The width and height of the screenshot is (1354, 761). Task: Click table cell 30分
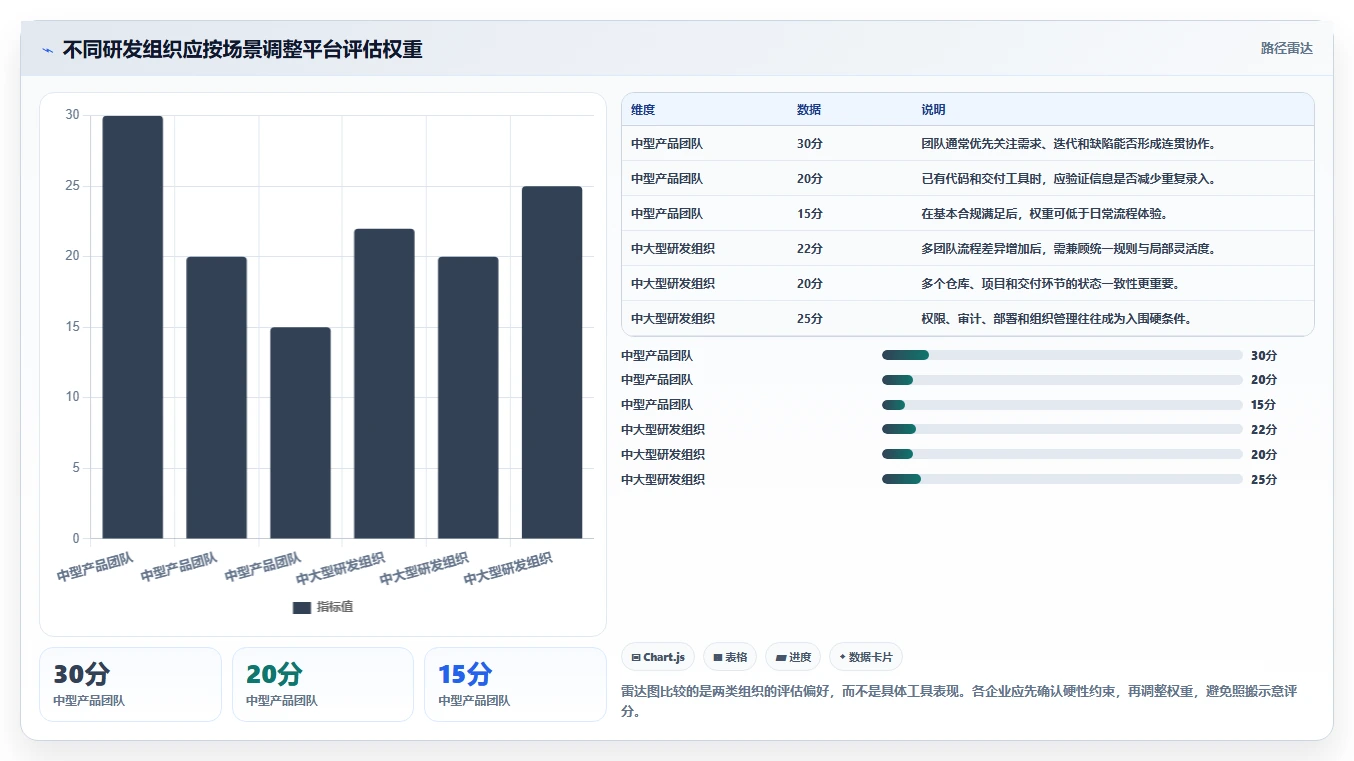click(x=810, y=144)
